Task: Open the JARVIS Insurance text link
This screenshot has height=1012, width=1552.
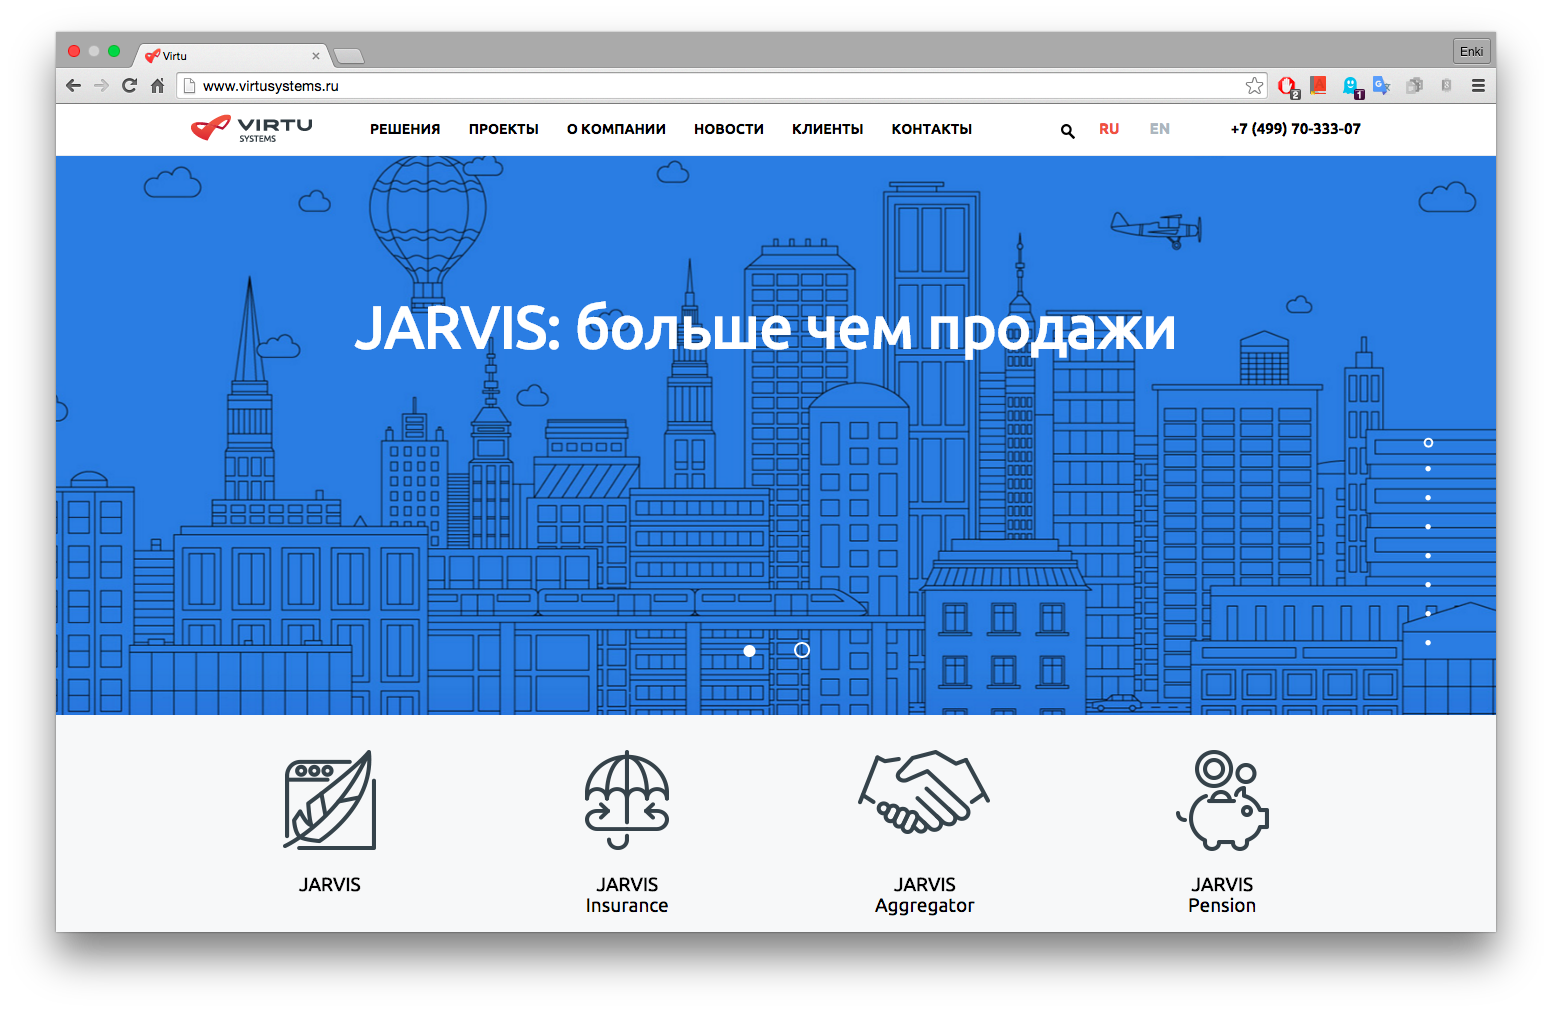Action: tap(627, 895)
